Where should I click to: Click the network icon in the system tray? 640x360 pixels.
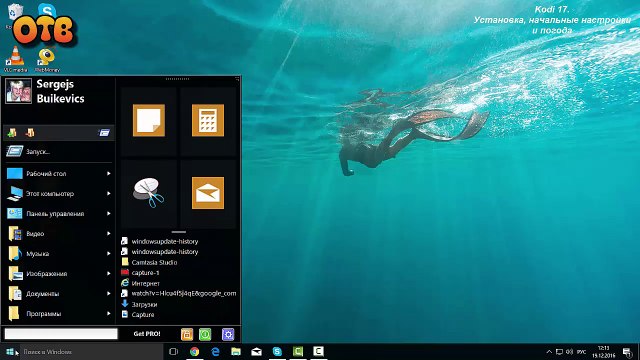(x=559, y=352)
